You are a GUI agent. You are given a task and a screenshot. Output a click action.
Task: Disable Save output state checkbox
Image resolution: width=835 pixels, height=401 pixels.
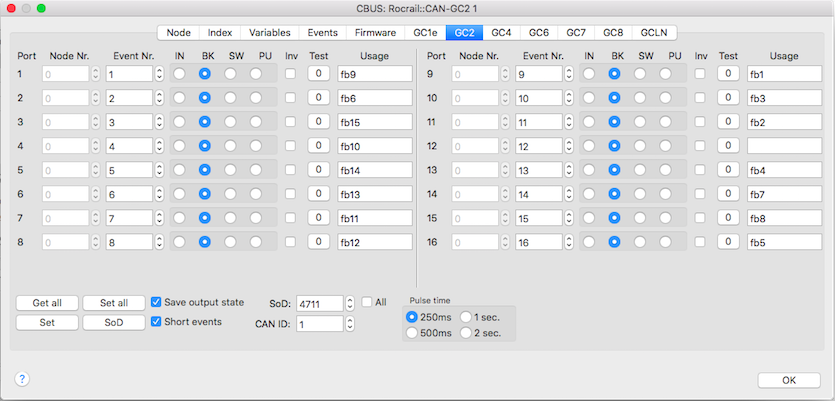(156, 302)
